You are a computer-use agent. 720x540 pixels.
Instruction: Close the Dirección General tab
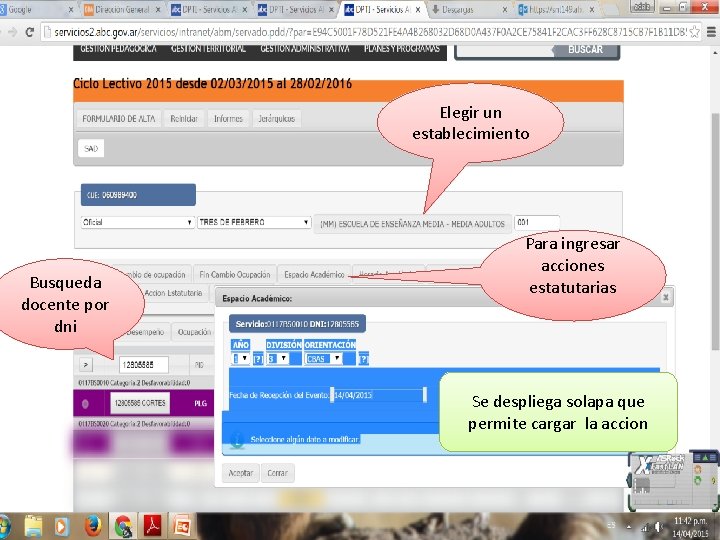[158, 9]
